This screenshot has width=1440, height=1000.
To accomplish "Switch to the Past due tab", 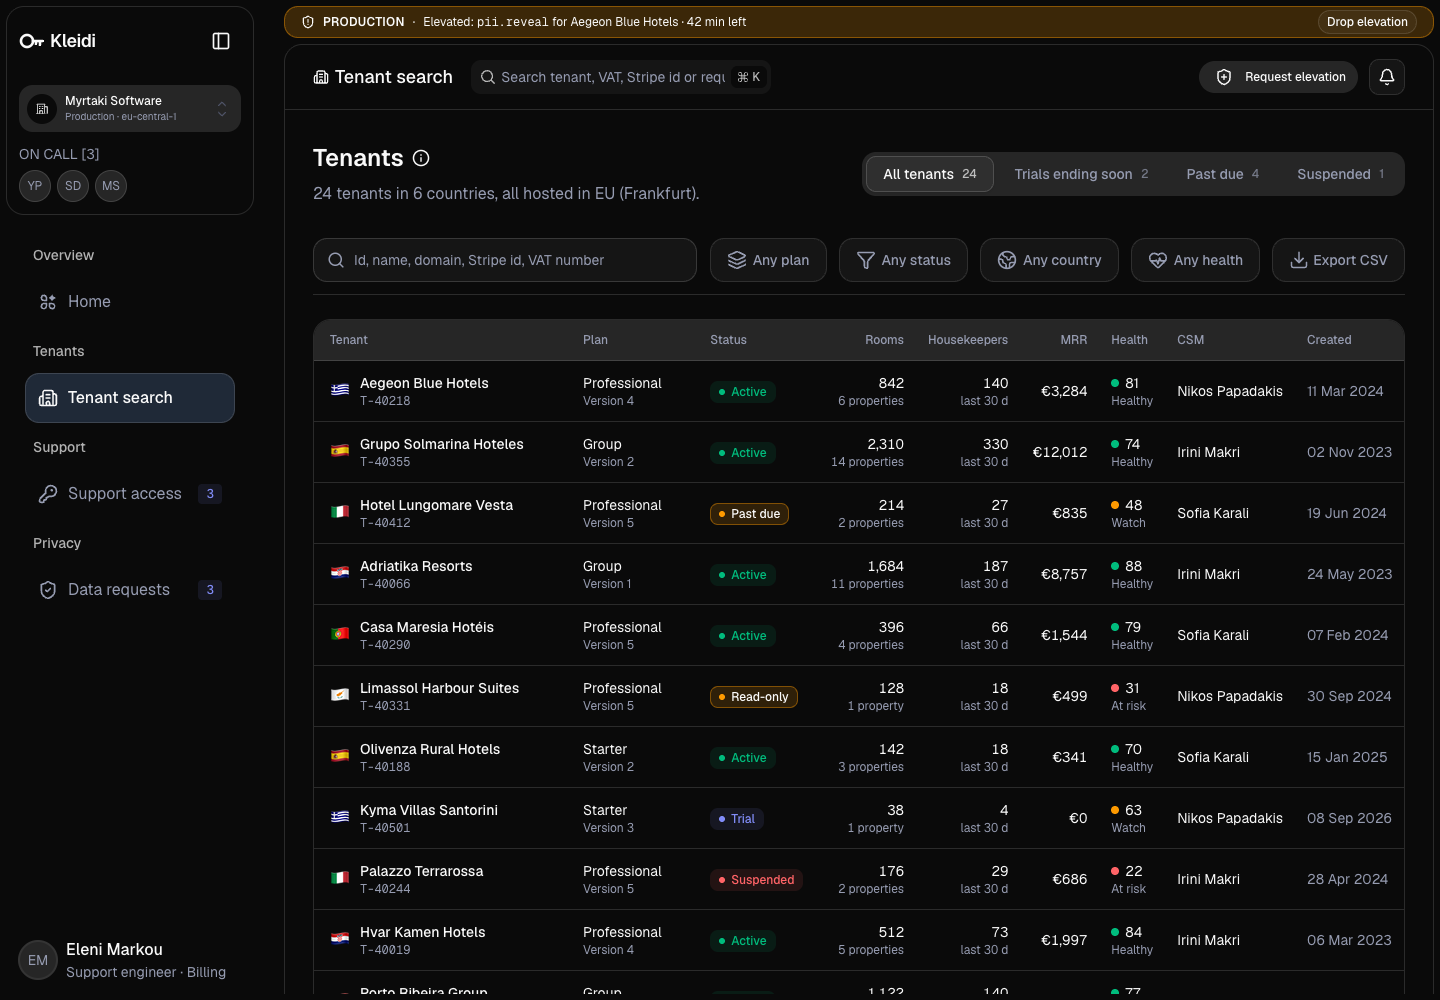I will pos(1222,174).
